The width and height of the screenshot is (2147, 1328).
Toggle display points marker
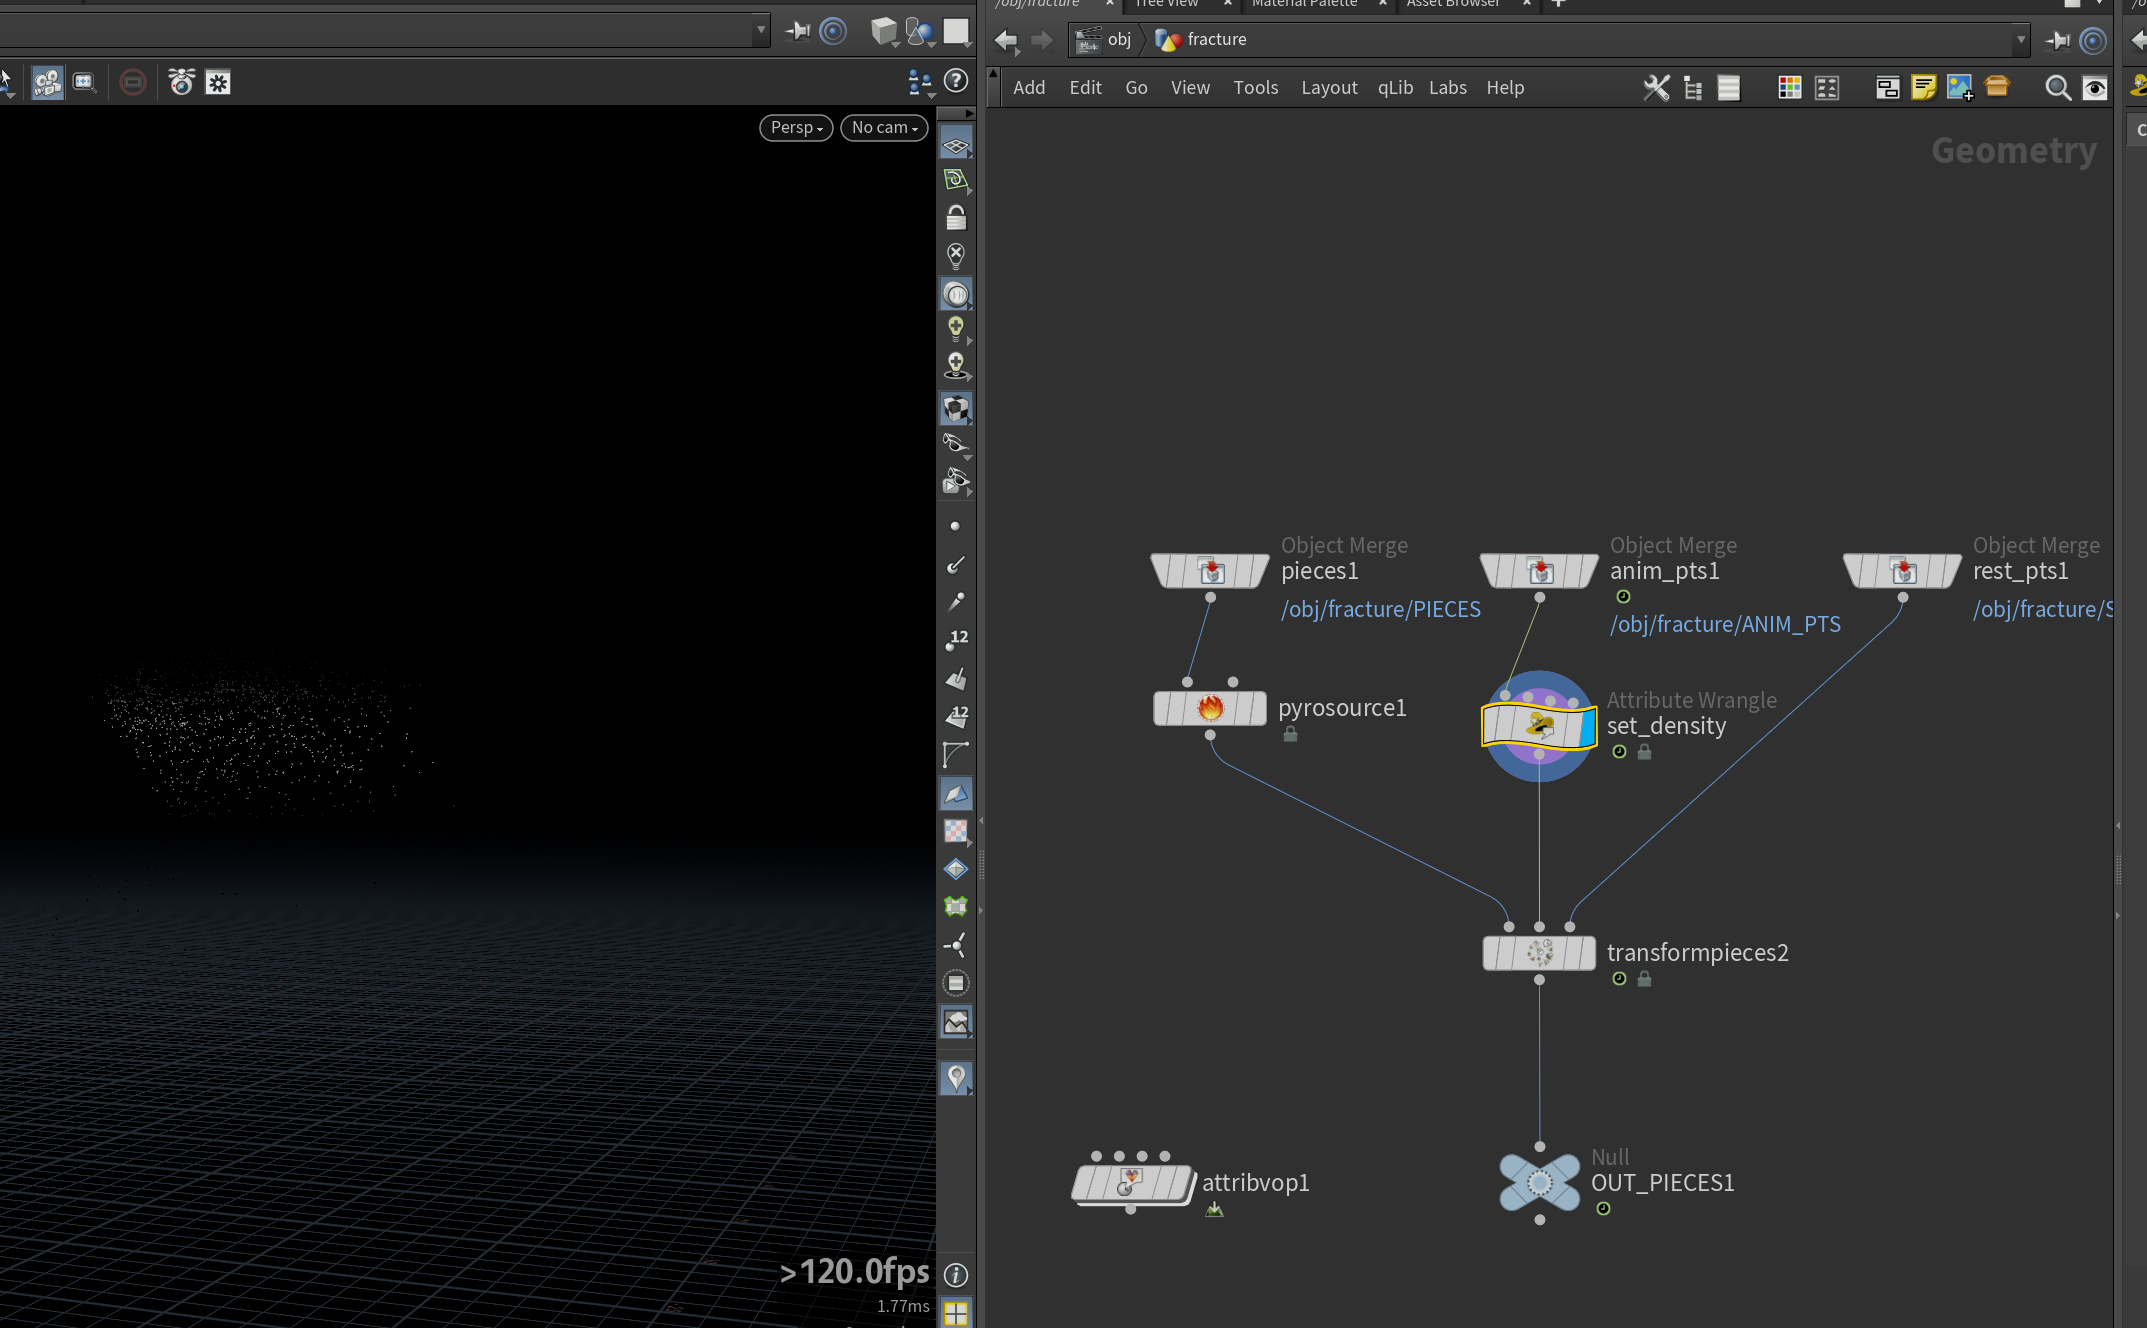pyautogui.click(x=955, y=526)
